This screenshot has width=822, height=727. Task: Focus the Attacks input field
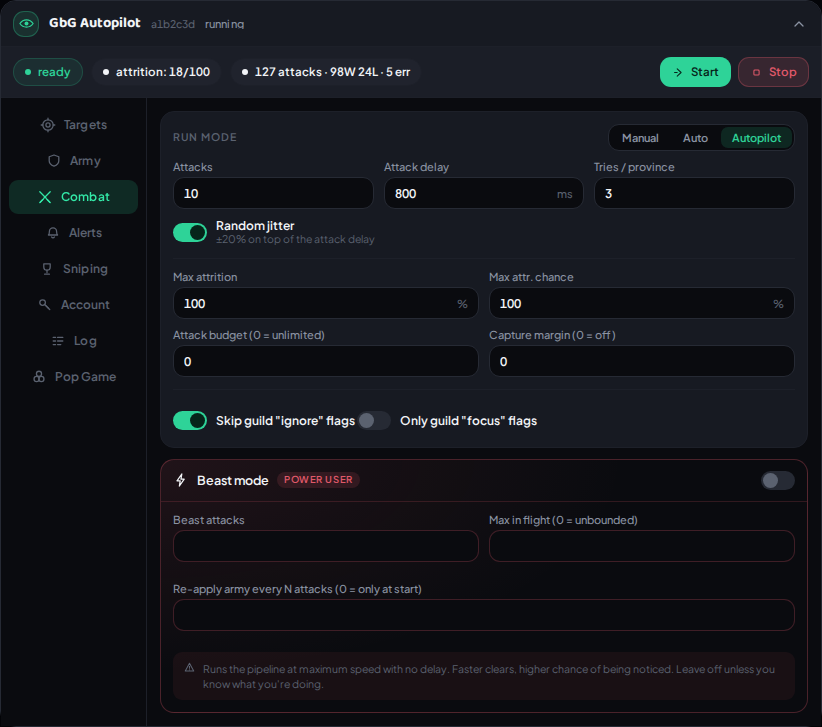pos(273,193)
